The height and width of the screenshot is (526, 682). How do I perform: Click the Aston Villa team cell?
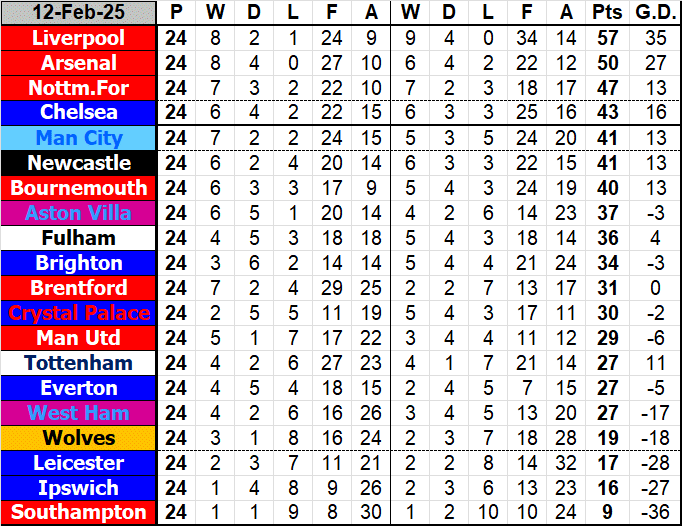tap(79, 213)
